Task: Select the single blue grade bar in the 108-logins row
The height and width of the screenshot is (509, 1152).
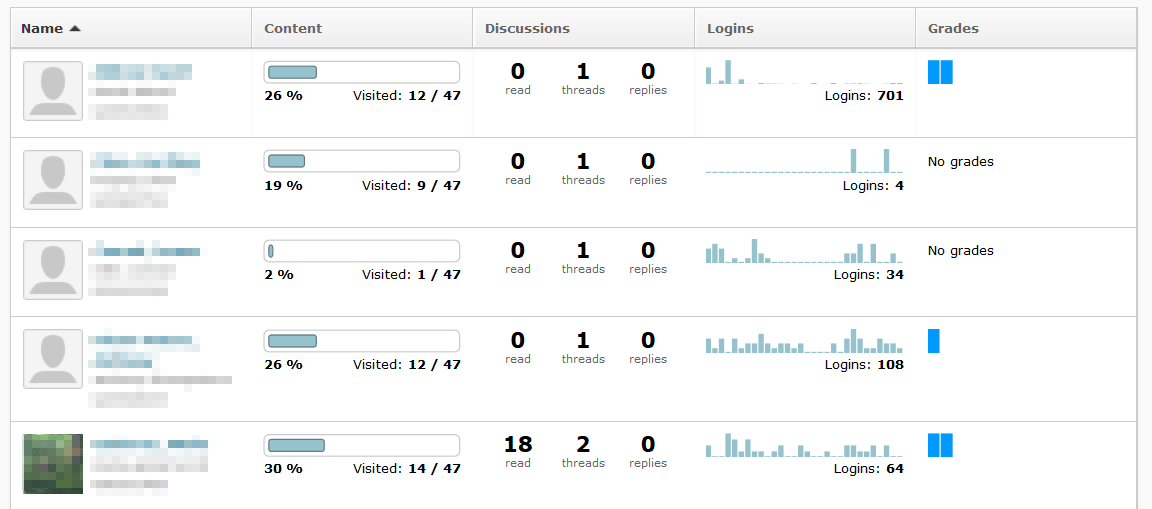Action: (934, 341)
